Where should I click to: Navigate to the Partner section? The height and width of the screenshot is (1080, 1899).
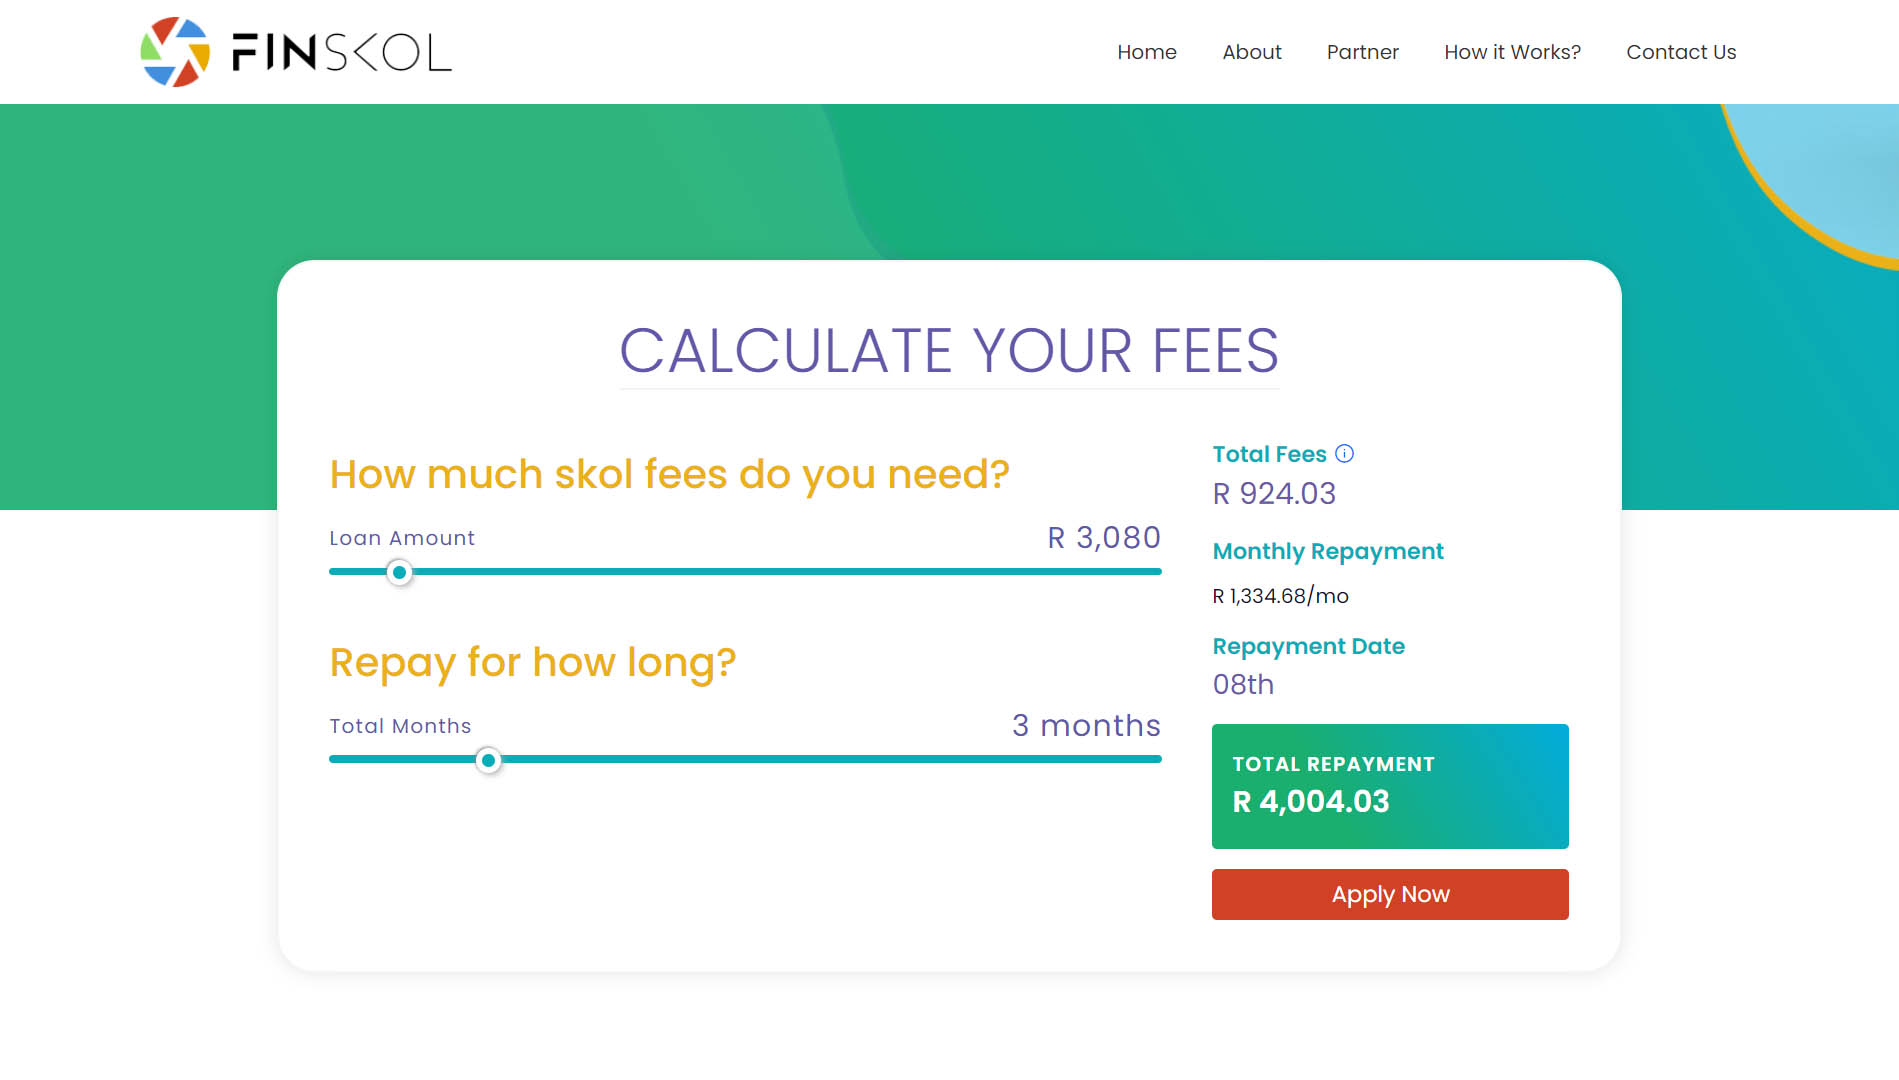[1363, 52]
